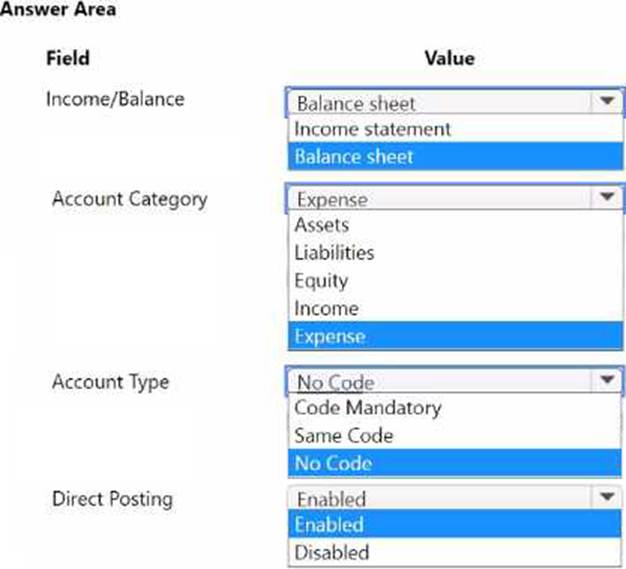Image resolution: width=626 pixels, height=569 pixels.
Task: Select Same Code option
Action: pyautogui.click(x=343, y=436)
